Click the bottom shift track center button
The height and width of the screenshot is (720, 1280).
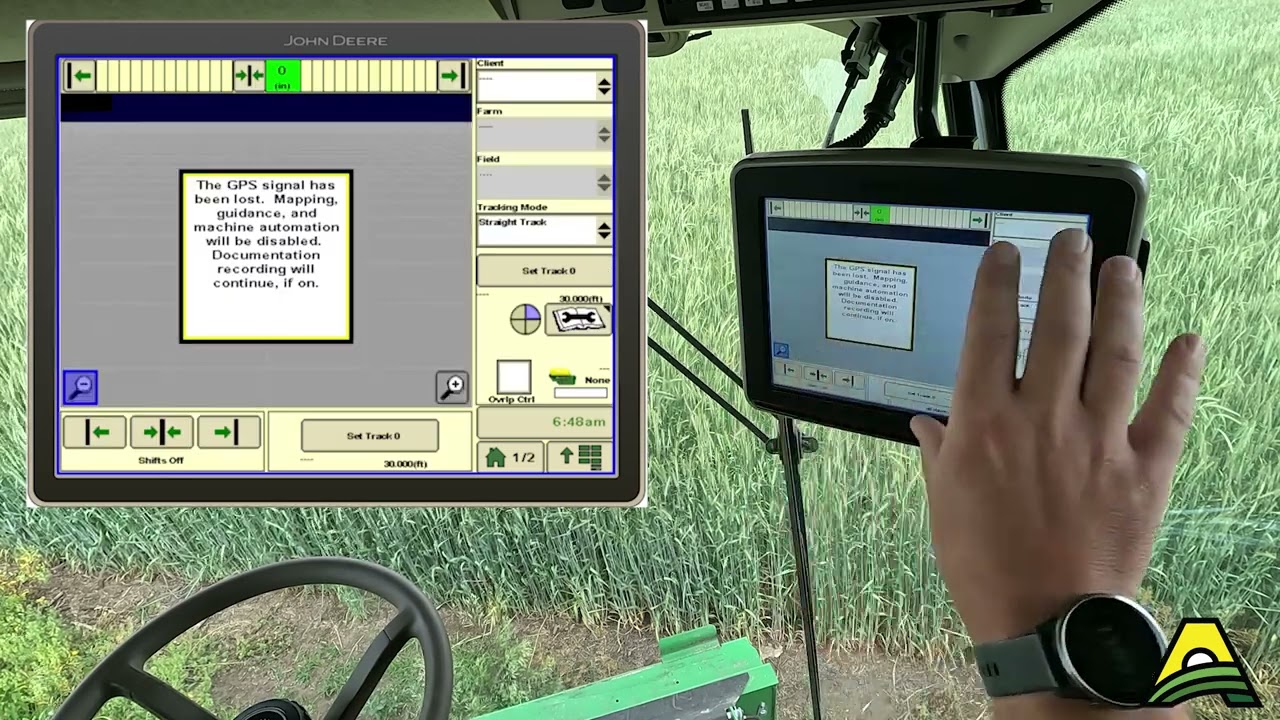point(162,432)
